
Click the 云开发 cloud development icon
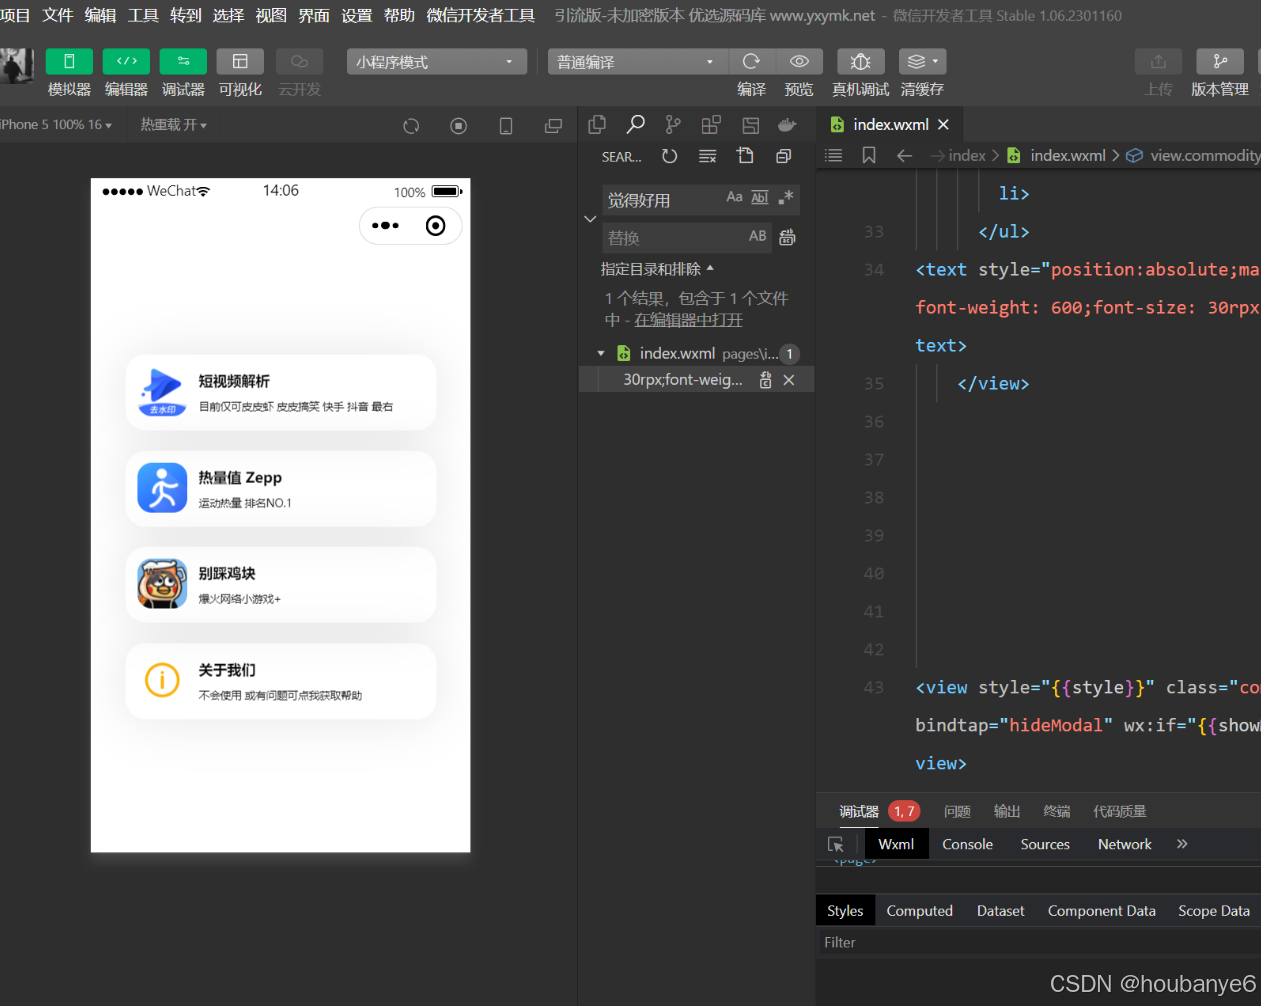click(x=299, y=61)
